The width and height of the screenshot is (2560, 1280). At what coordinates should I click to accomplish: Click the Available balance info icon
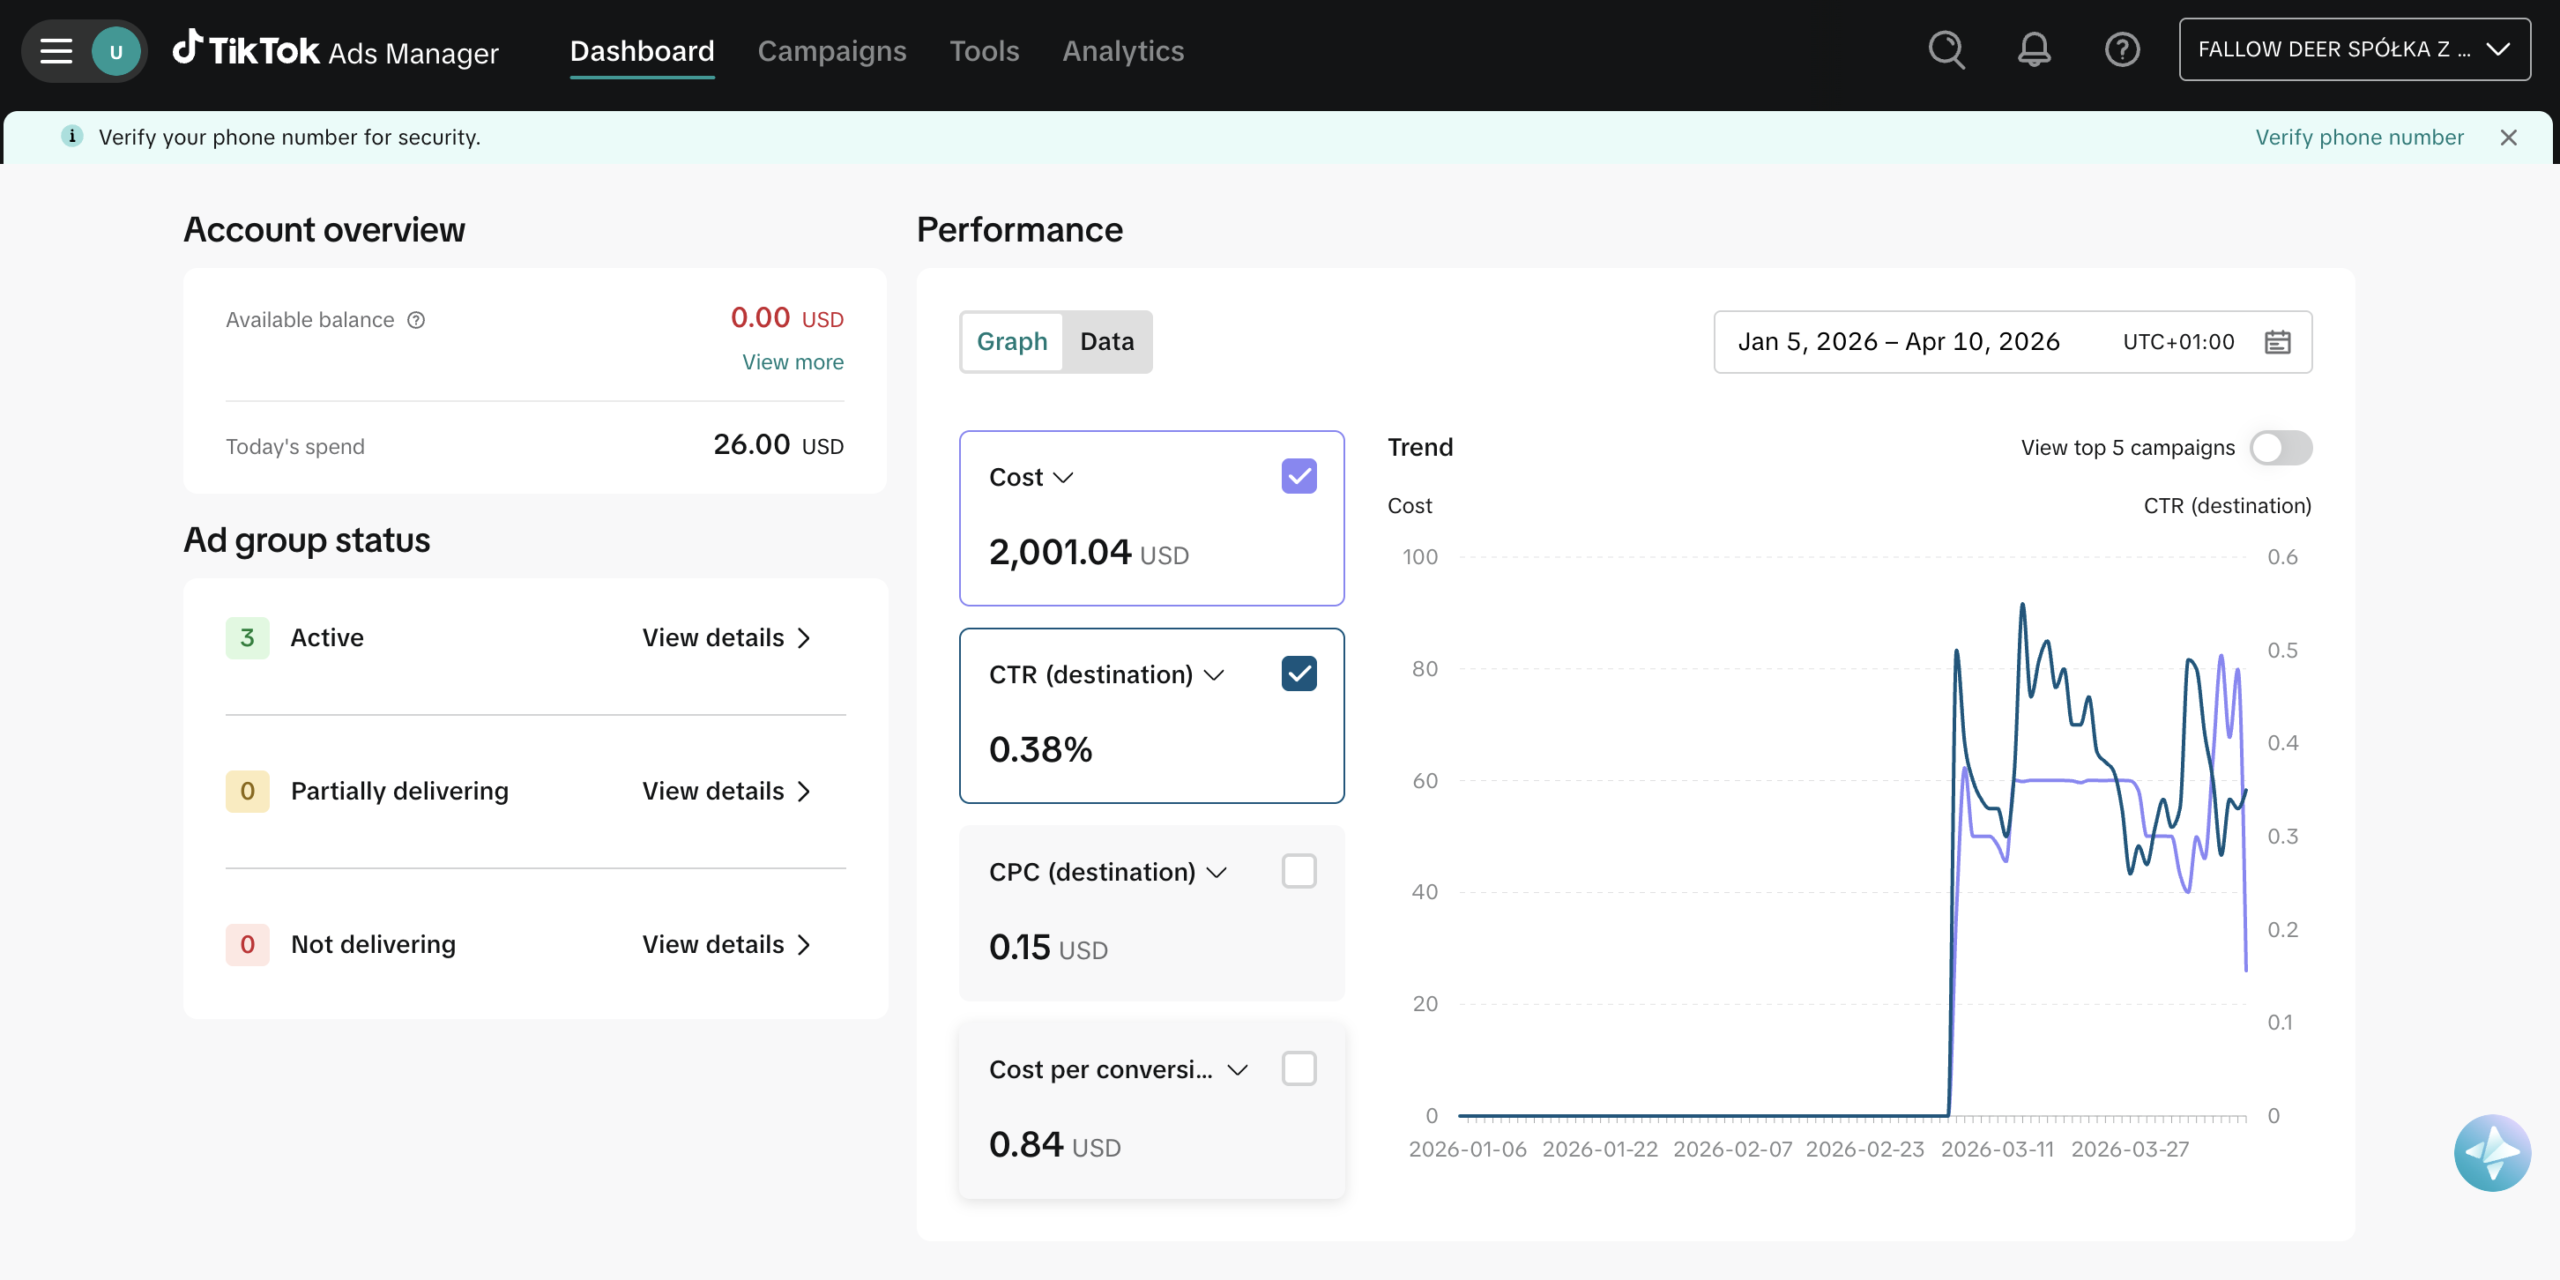coord(416,320)
